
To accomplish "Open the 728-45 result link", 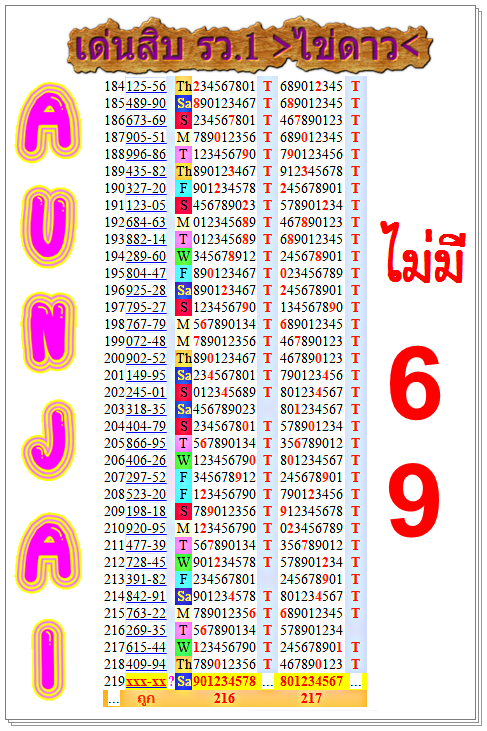I will coord(146,563).
